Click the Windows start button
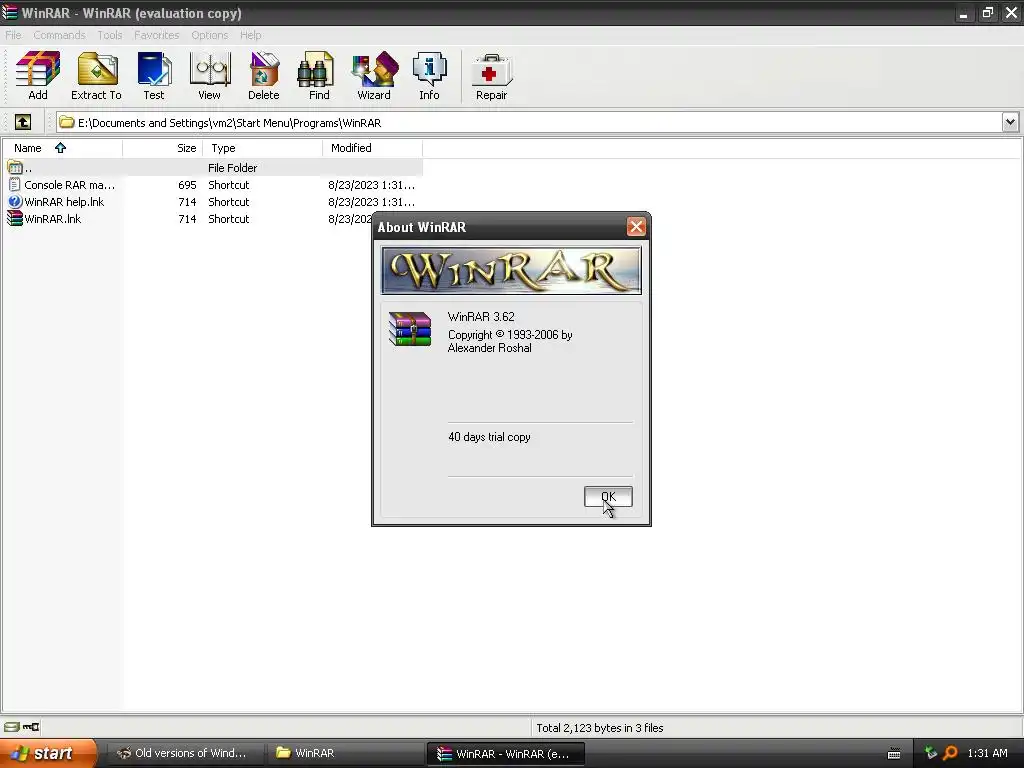 coord(48,753)
